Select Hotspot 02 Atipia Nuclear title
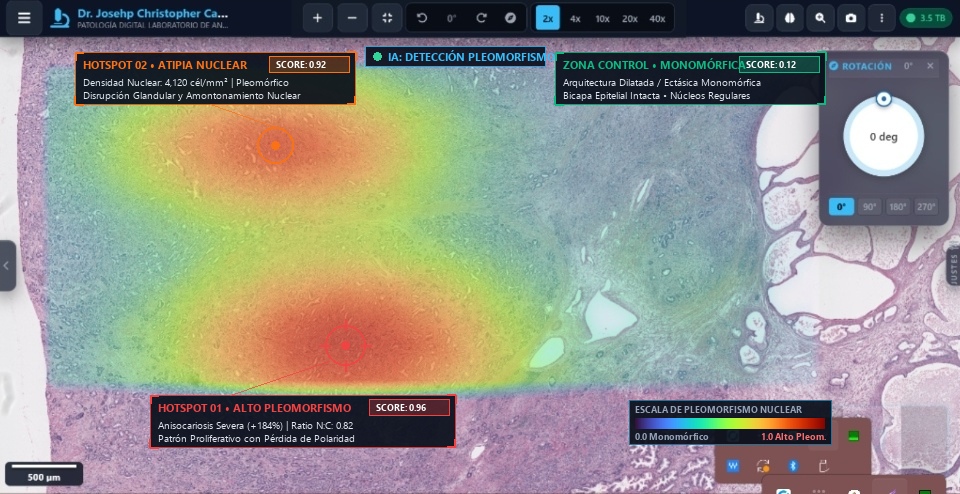This screenshot has height=494, width=960. click(165, 65)
